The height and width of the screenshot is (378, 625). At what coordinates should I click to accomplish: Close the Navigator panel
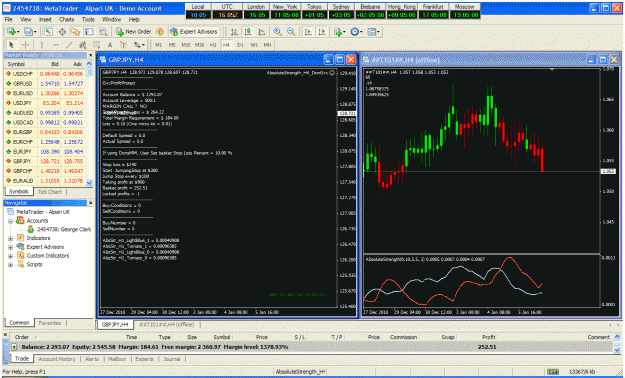90,203
